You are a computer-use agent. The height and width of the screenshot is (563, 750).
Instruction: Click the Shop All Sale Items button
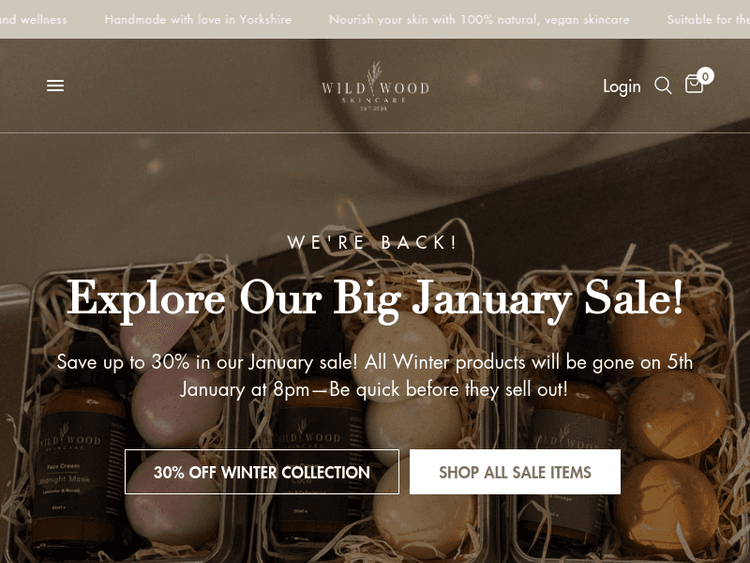tap(515, 472)
